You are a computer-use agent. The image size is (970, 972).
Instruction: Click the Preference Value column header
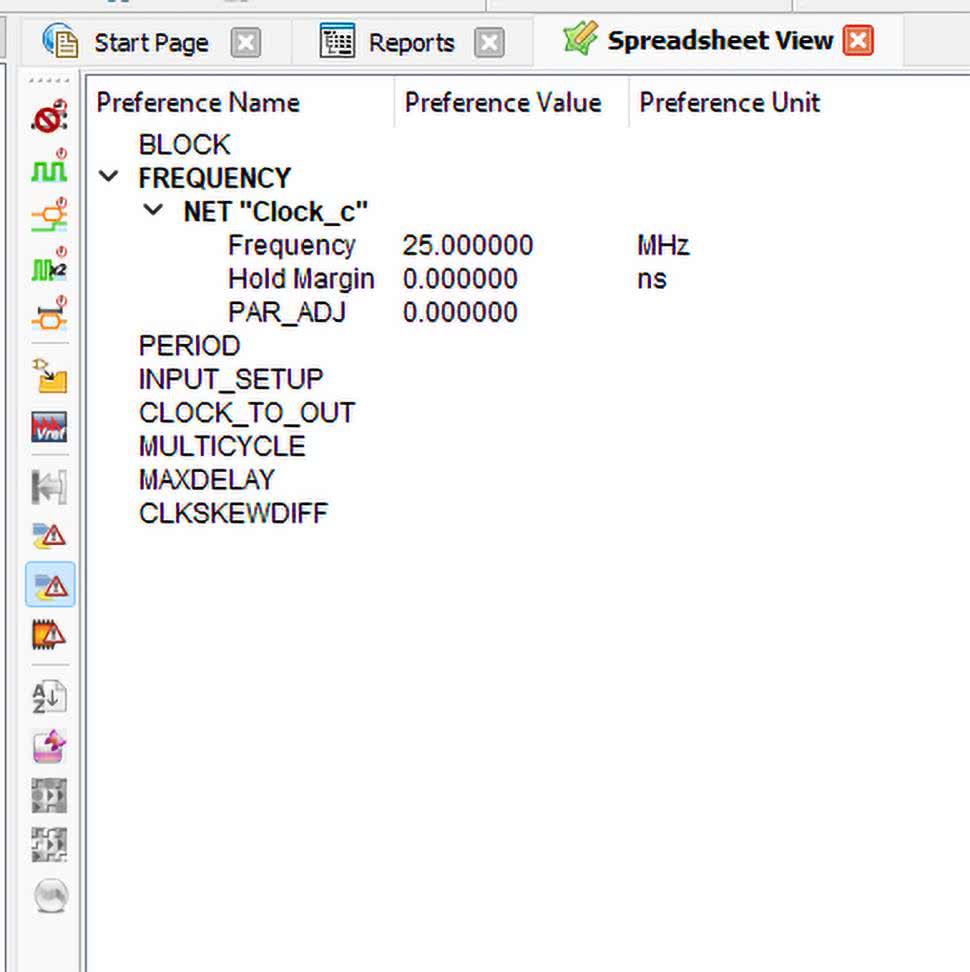[x=502, y=103]
